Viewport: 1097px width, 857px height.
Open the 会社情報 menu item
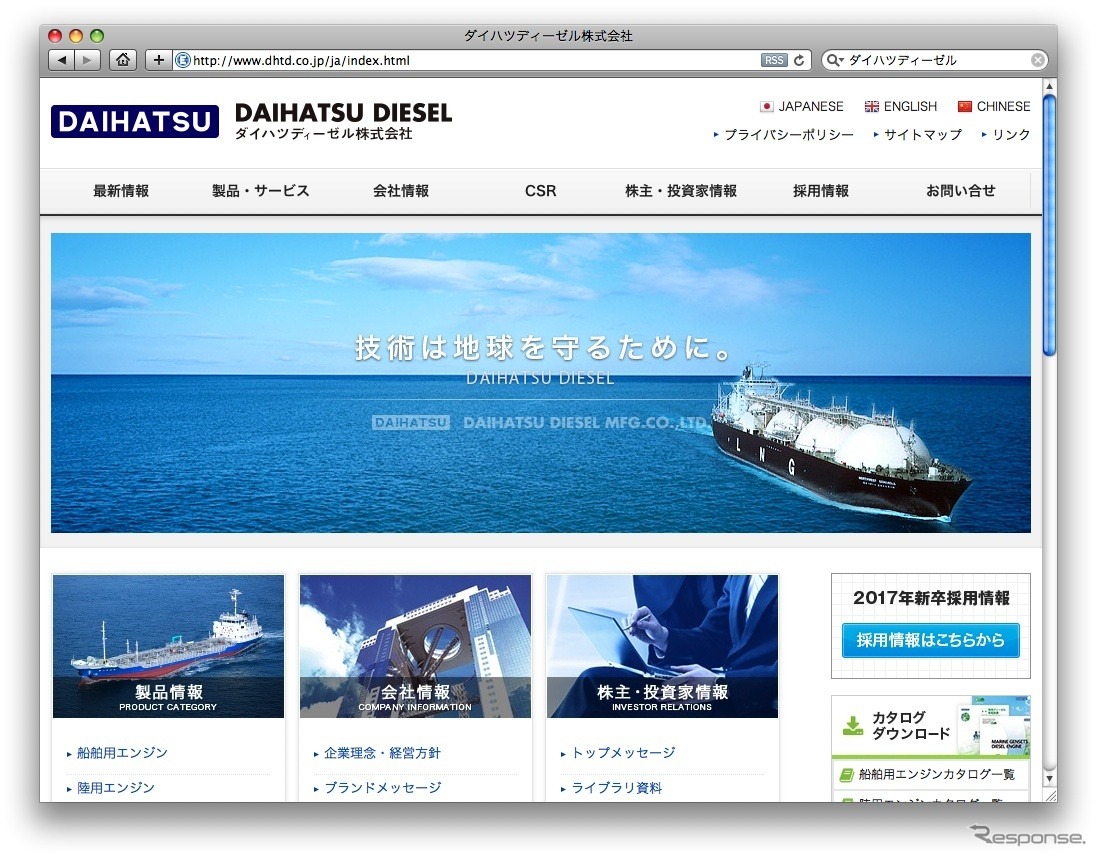click(401, 191)
